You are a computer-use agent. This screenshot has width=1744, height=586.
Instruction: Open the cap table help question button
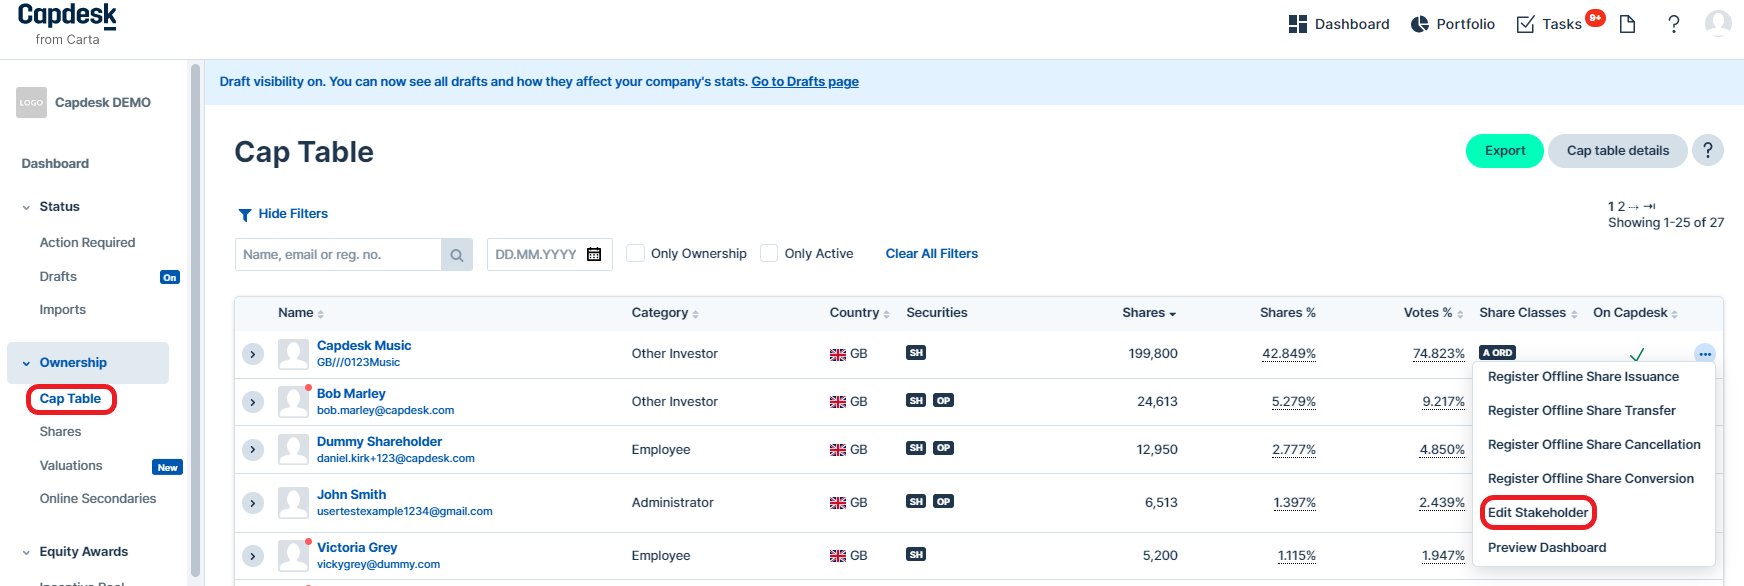(x=1708, y=150)
